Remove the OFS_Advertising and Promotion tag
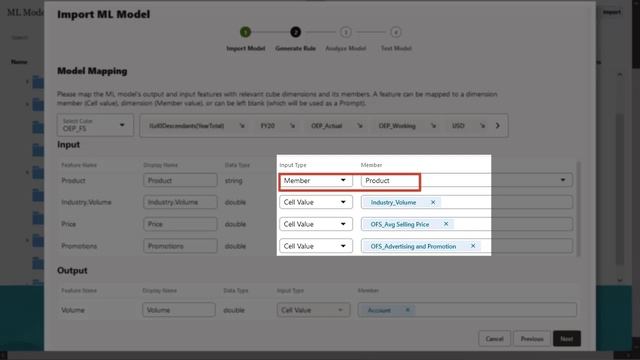The width and height of the screenshot is (640, 360). [473, 246]
